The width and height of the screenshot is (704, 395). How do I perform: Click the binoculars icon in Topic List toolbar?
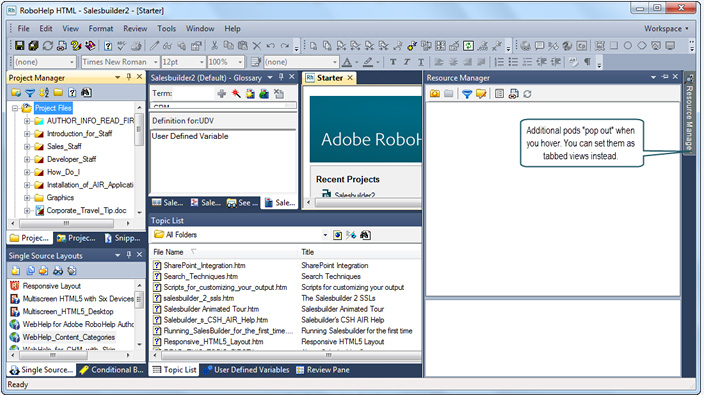pyautogui.click(x=365, y=235)
